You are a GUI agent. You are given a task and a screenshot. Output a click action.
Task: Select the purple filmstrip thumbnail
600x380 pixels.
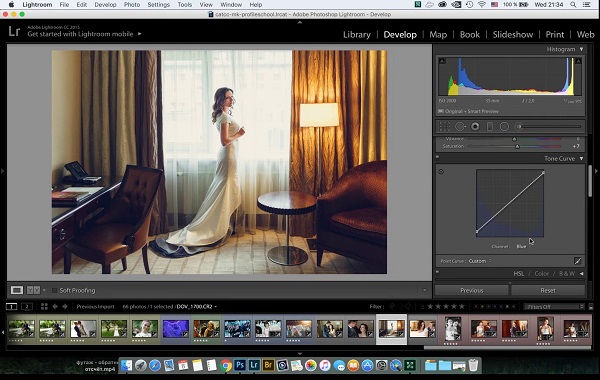tap(176, 329)
